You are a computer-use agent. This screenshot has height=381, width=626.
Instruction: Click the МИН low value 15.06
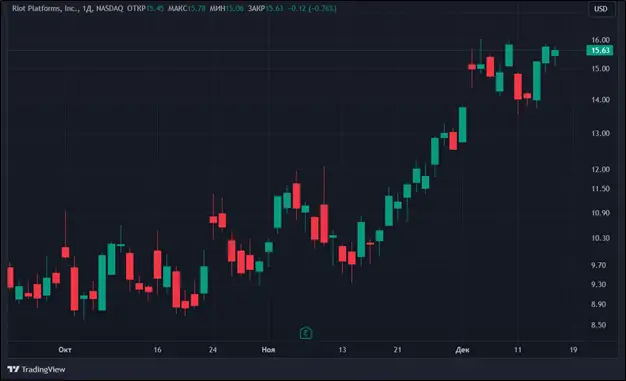tap(234, 8)
